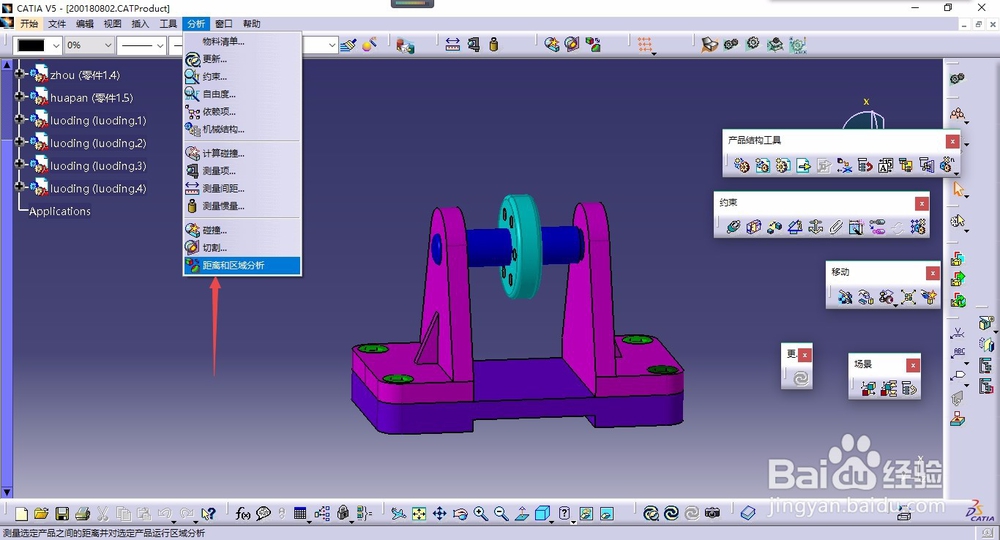The image size is (1000, 540).
Task: Click the measure inertia weight icon
Action: pyautogui.click(x=494, y=45)
